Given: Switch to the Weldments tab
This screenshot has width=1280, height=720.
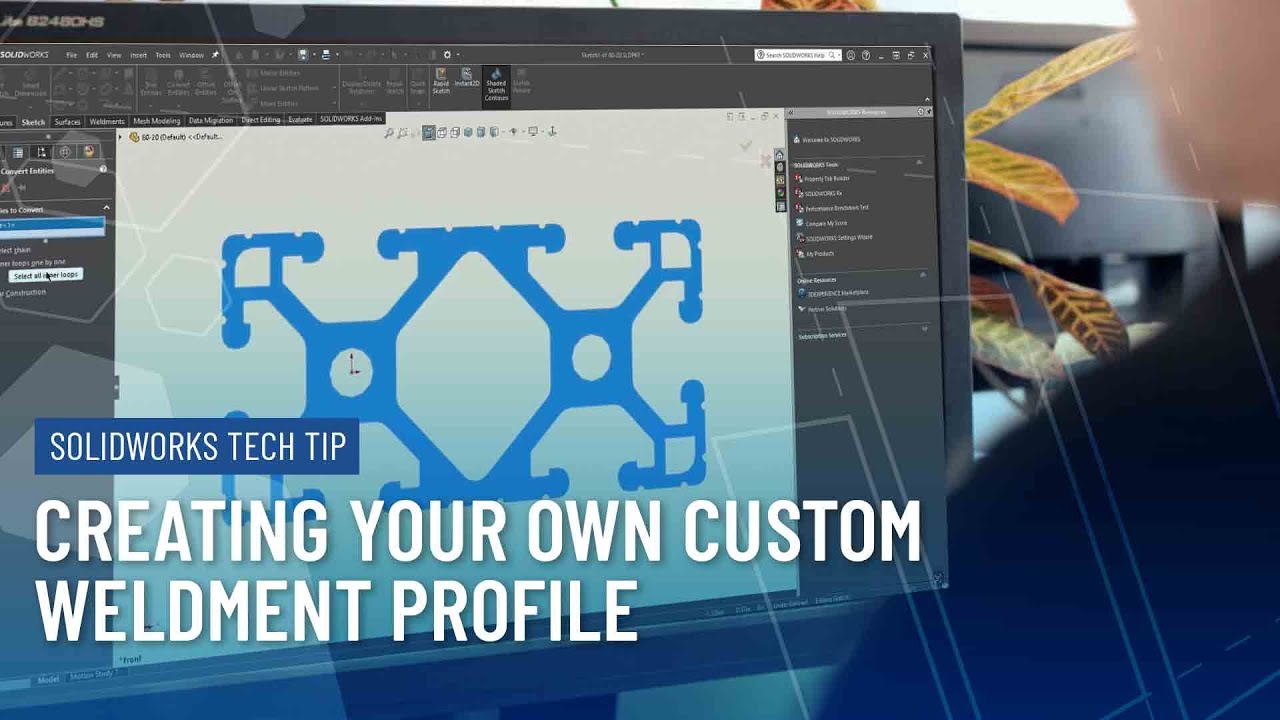Looking at the screenshot, I should pos(107,121).
